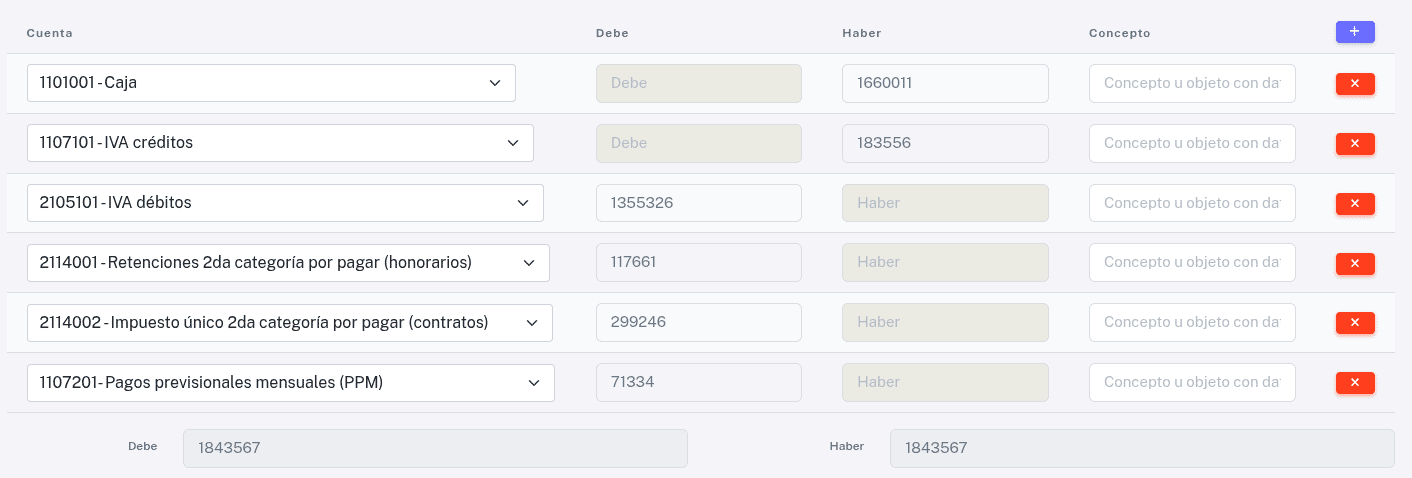
Task: Click the Haber field showing 1660011
Action: pos(945,83)
